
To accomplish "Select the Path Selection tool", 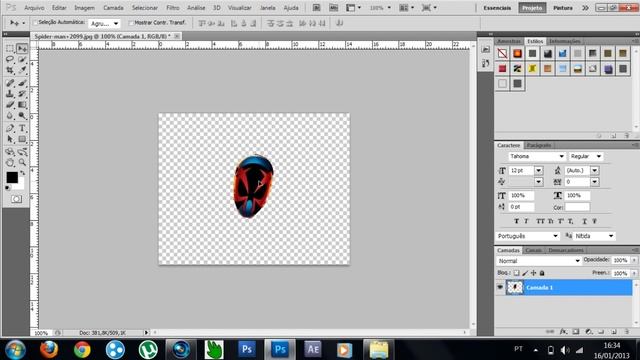I will point(10,140).
